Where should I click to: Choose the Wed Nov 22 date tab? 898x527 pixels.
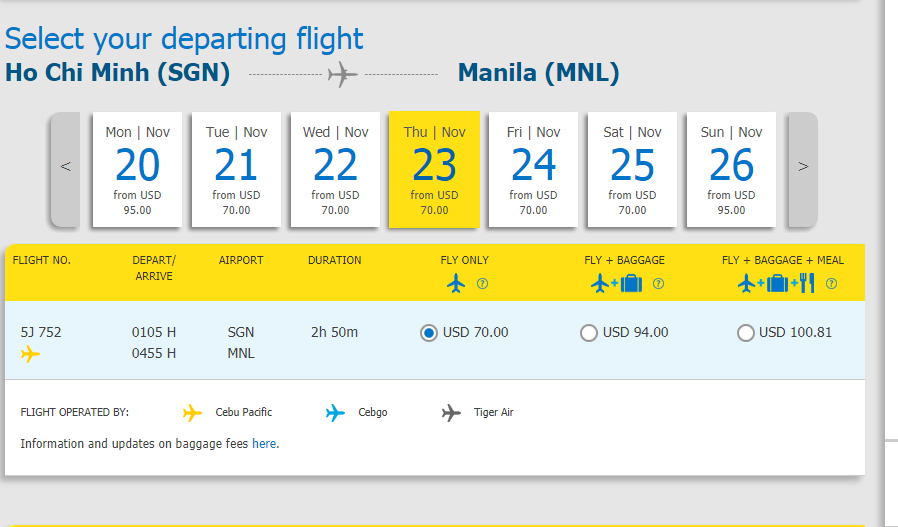pyautogui.click(x=335, y=168)
